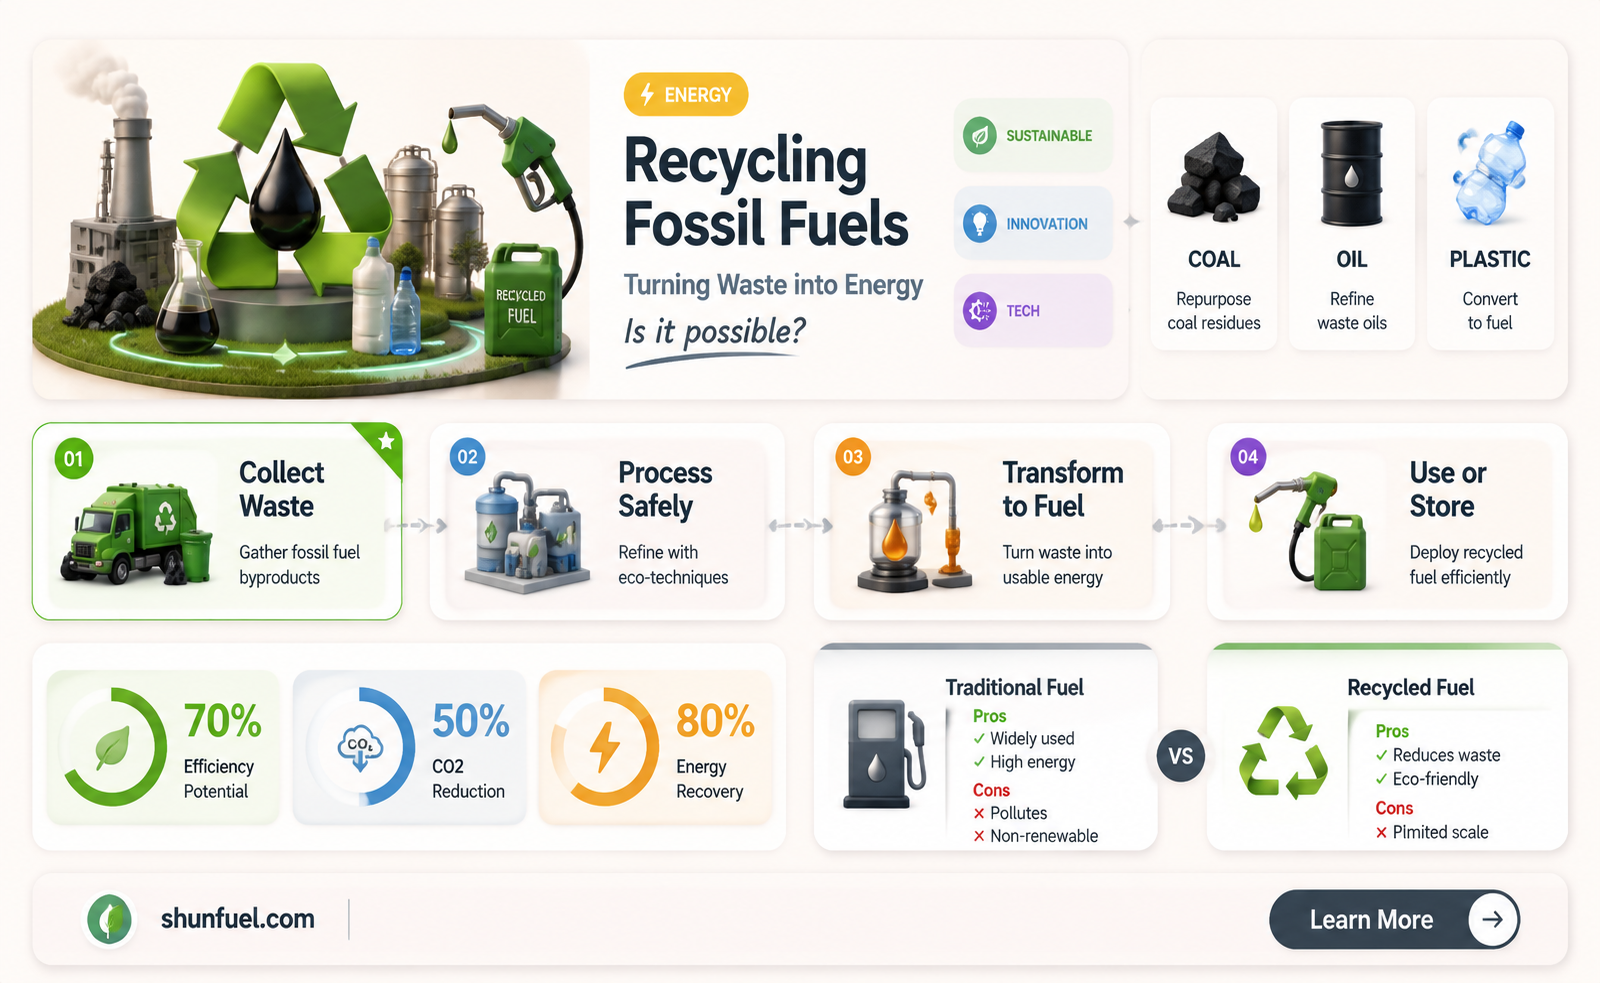Click the 02 step number badge

(468, 457)
